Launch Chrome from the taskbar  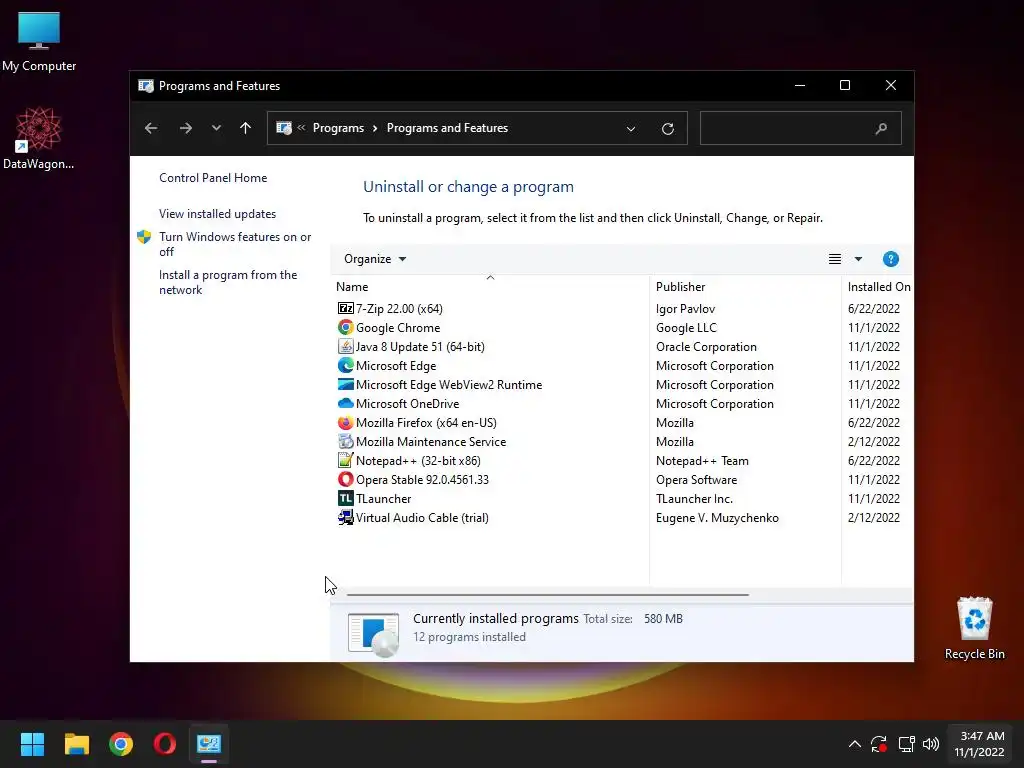click(x=121, y=744)
